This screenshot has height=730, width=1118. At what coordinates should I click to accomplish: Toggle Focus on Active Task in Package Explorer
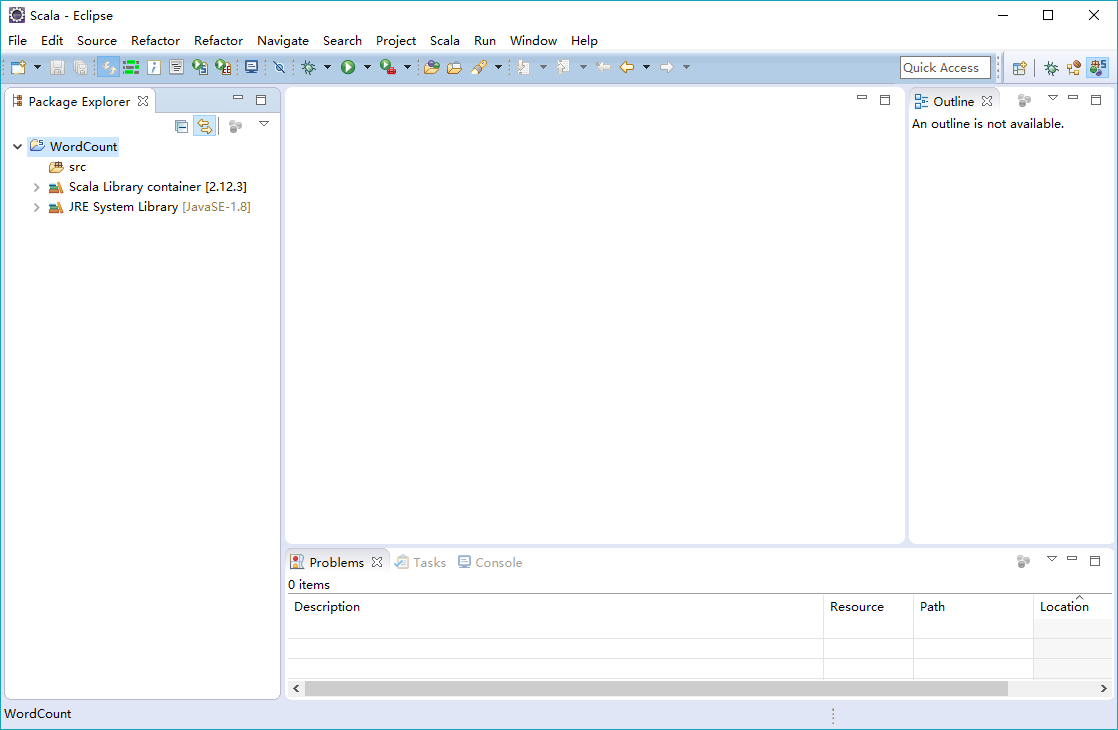235,126
